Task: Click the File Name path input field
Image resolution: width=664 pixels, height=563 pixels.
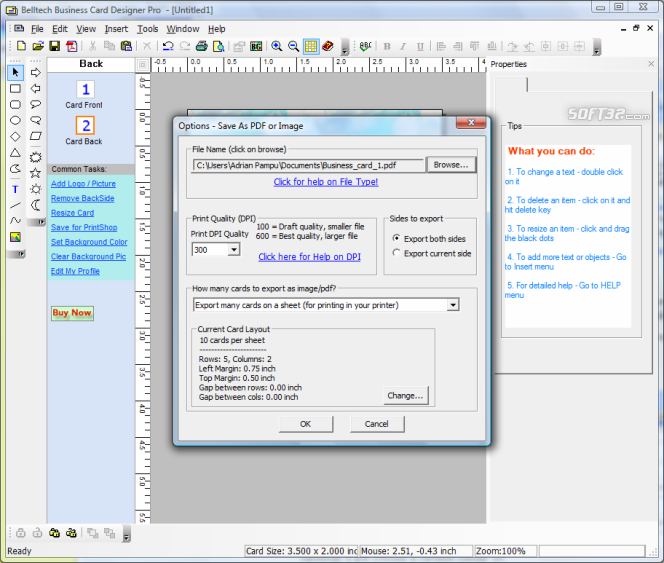Action: (308, 165)
